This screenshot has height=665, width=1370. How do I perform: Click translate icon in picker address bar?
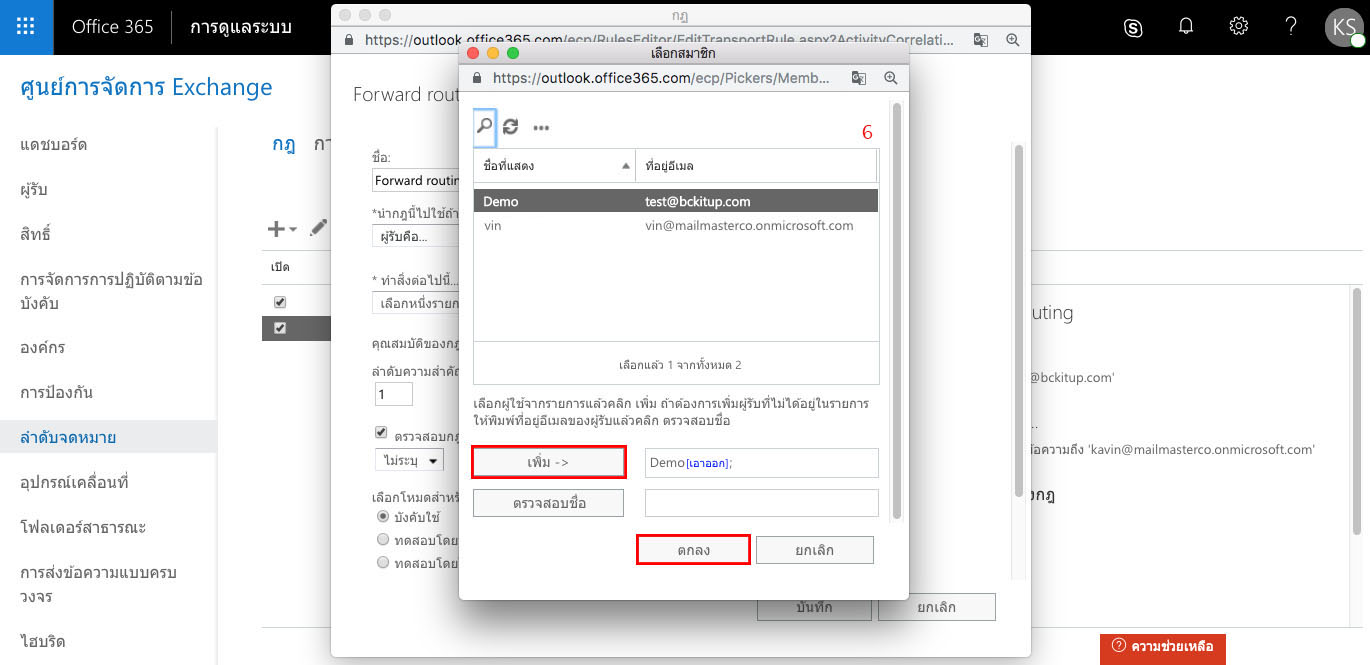pos(859,77)
